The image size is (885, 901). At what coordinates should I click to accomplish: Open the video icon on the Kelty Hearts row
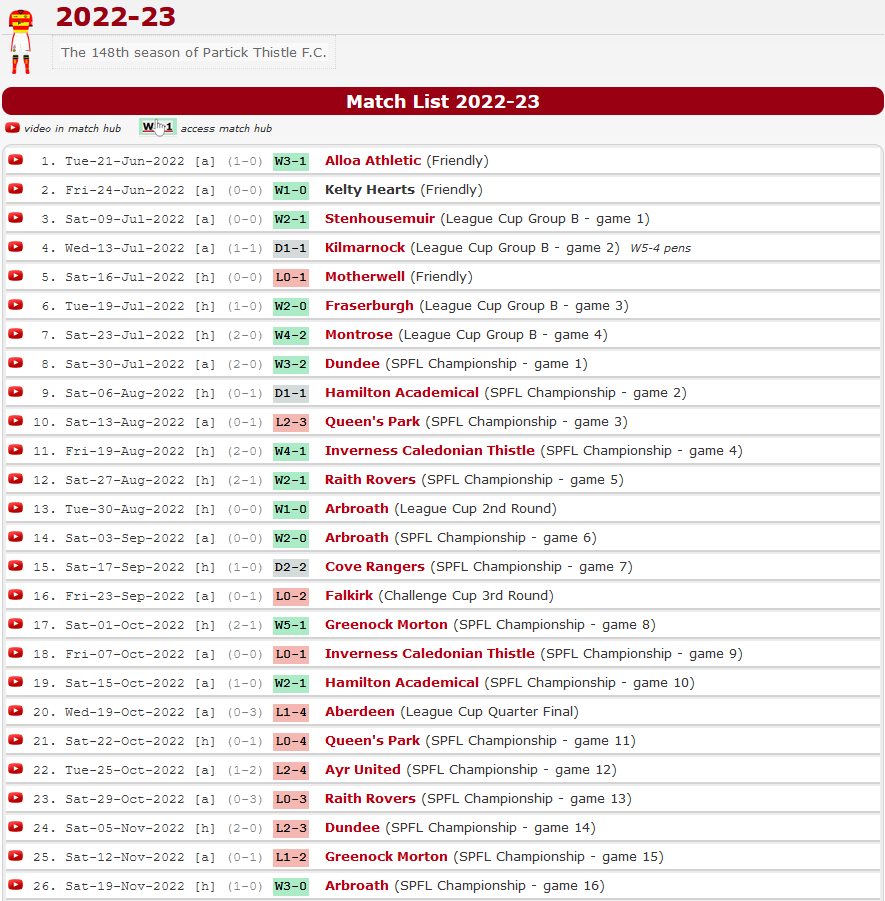click(x=16, y=188)
